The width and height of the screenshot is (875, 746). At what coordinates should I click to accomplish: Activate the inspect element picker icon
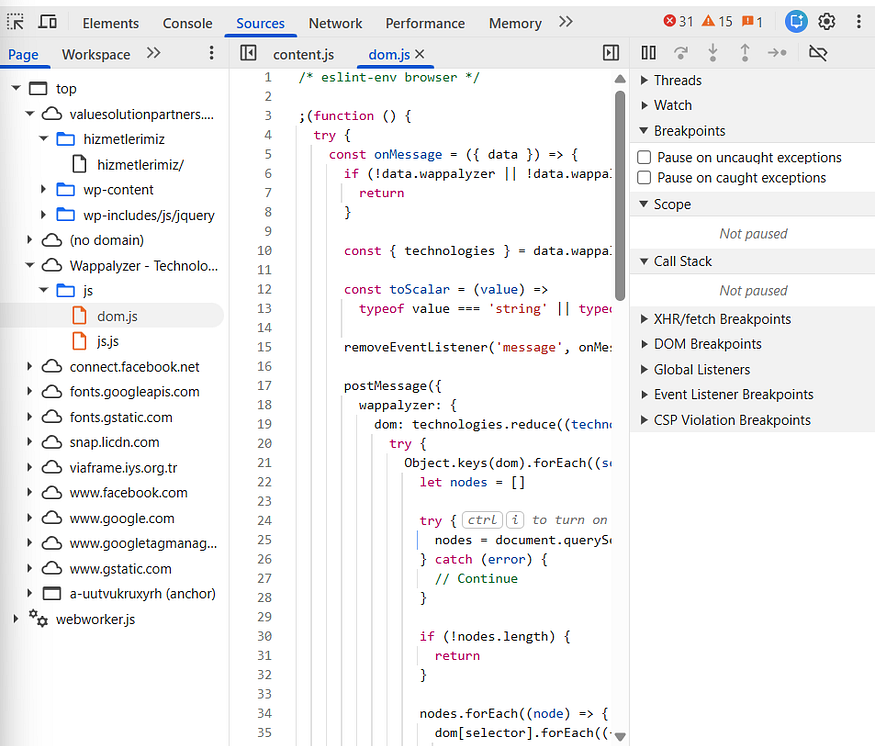coord(16,22)
